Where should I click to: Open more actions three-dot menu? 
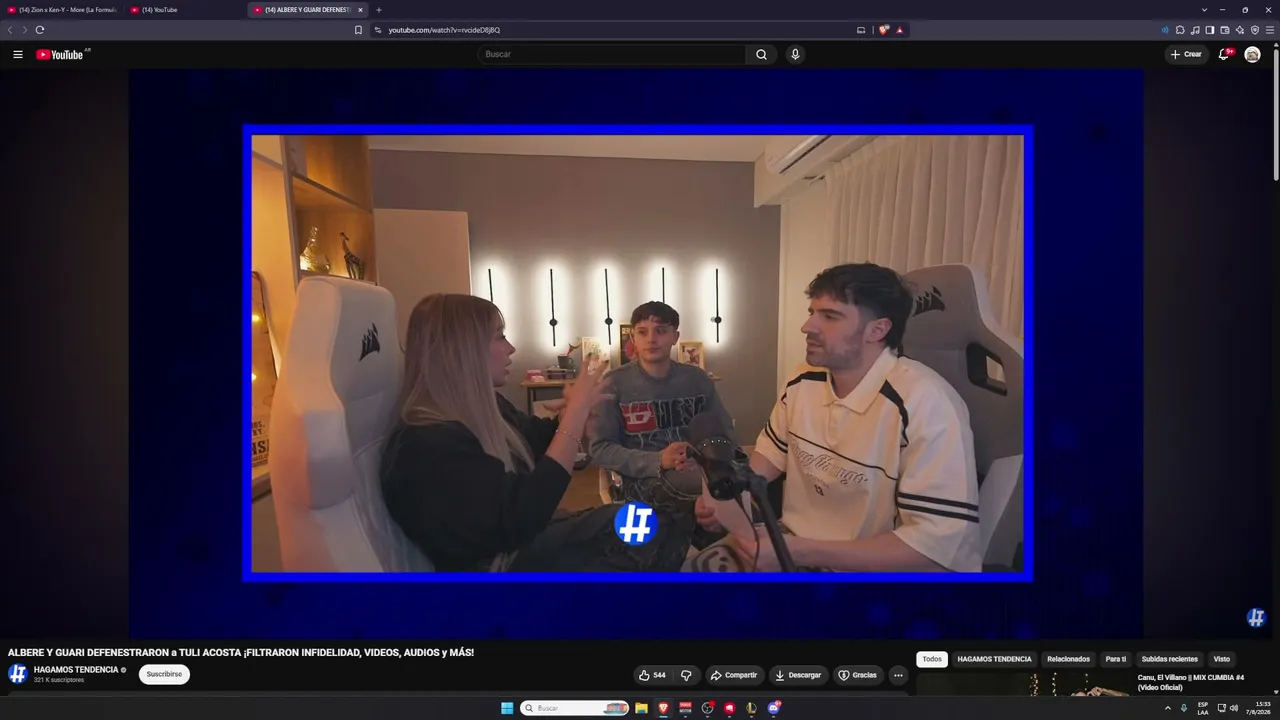coord(898,675)
